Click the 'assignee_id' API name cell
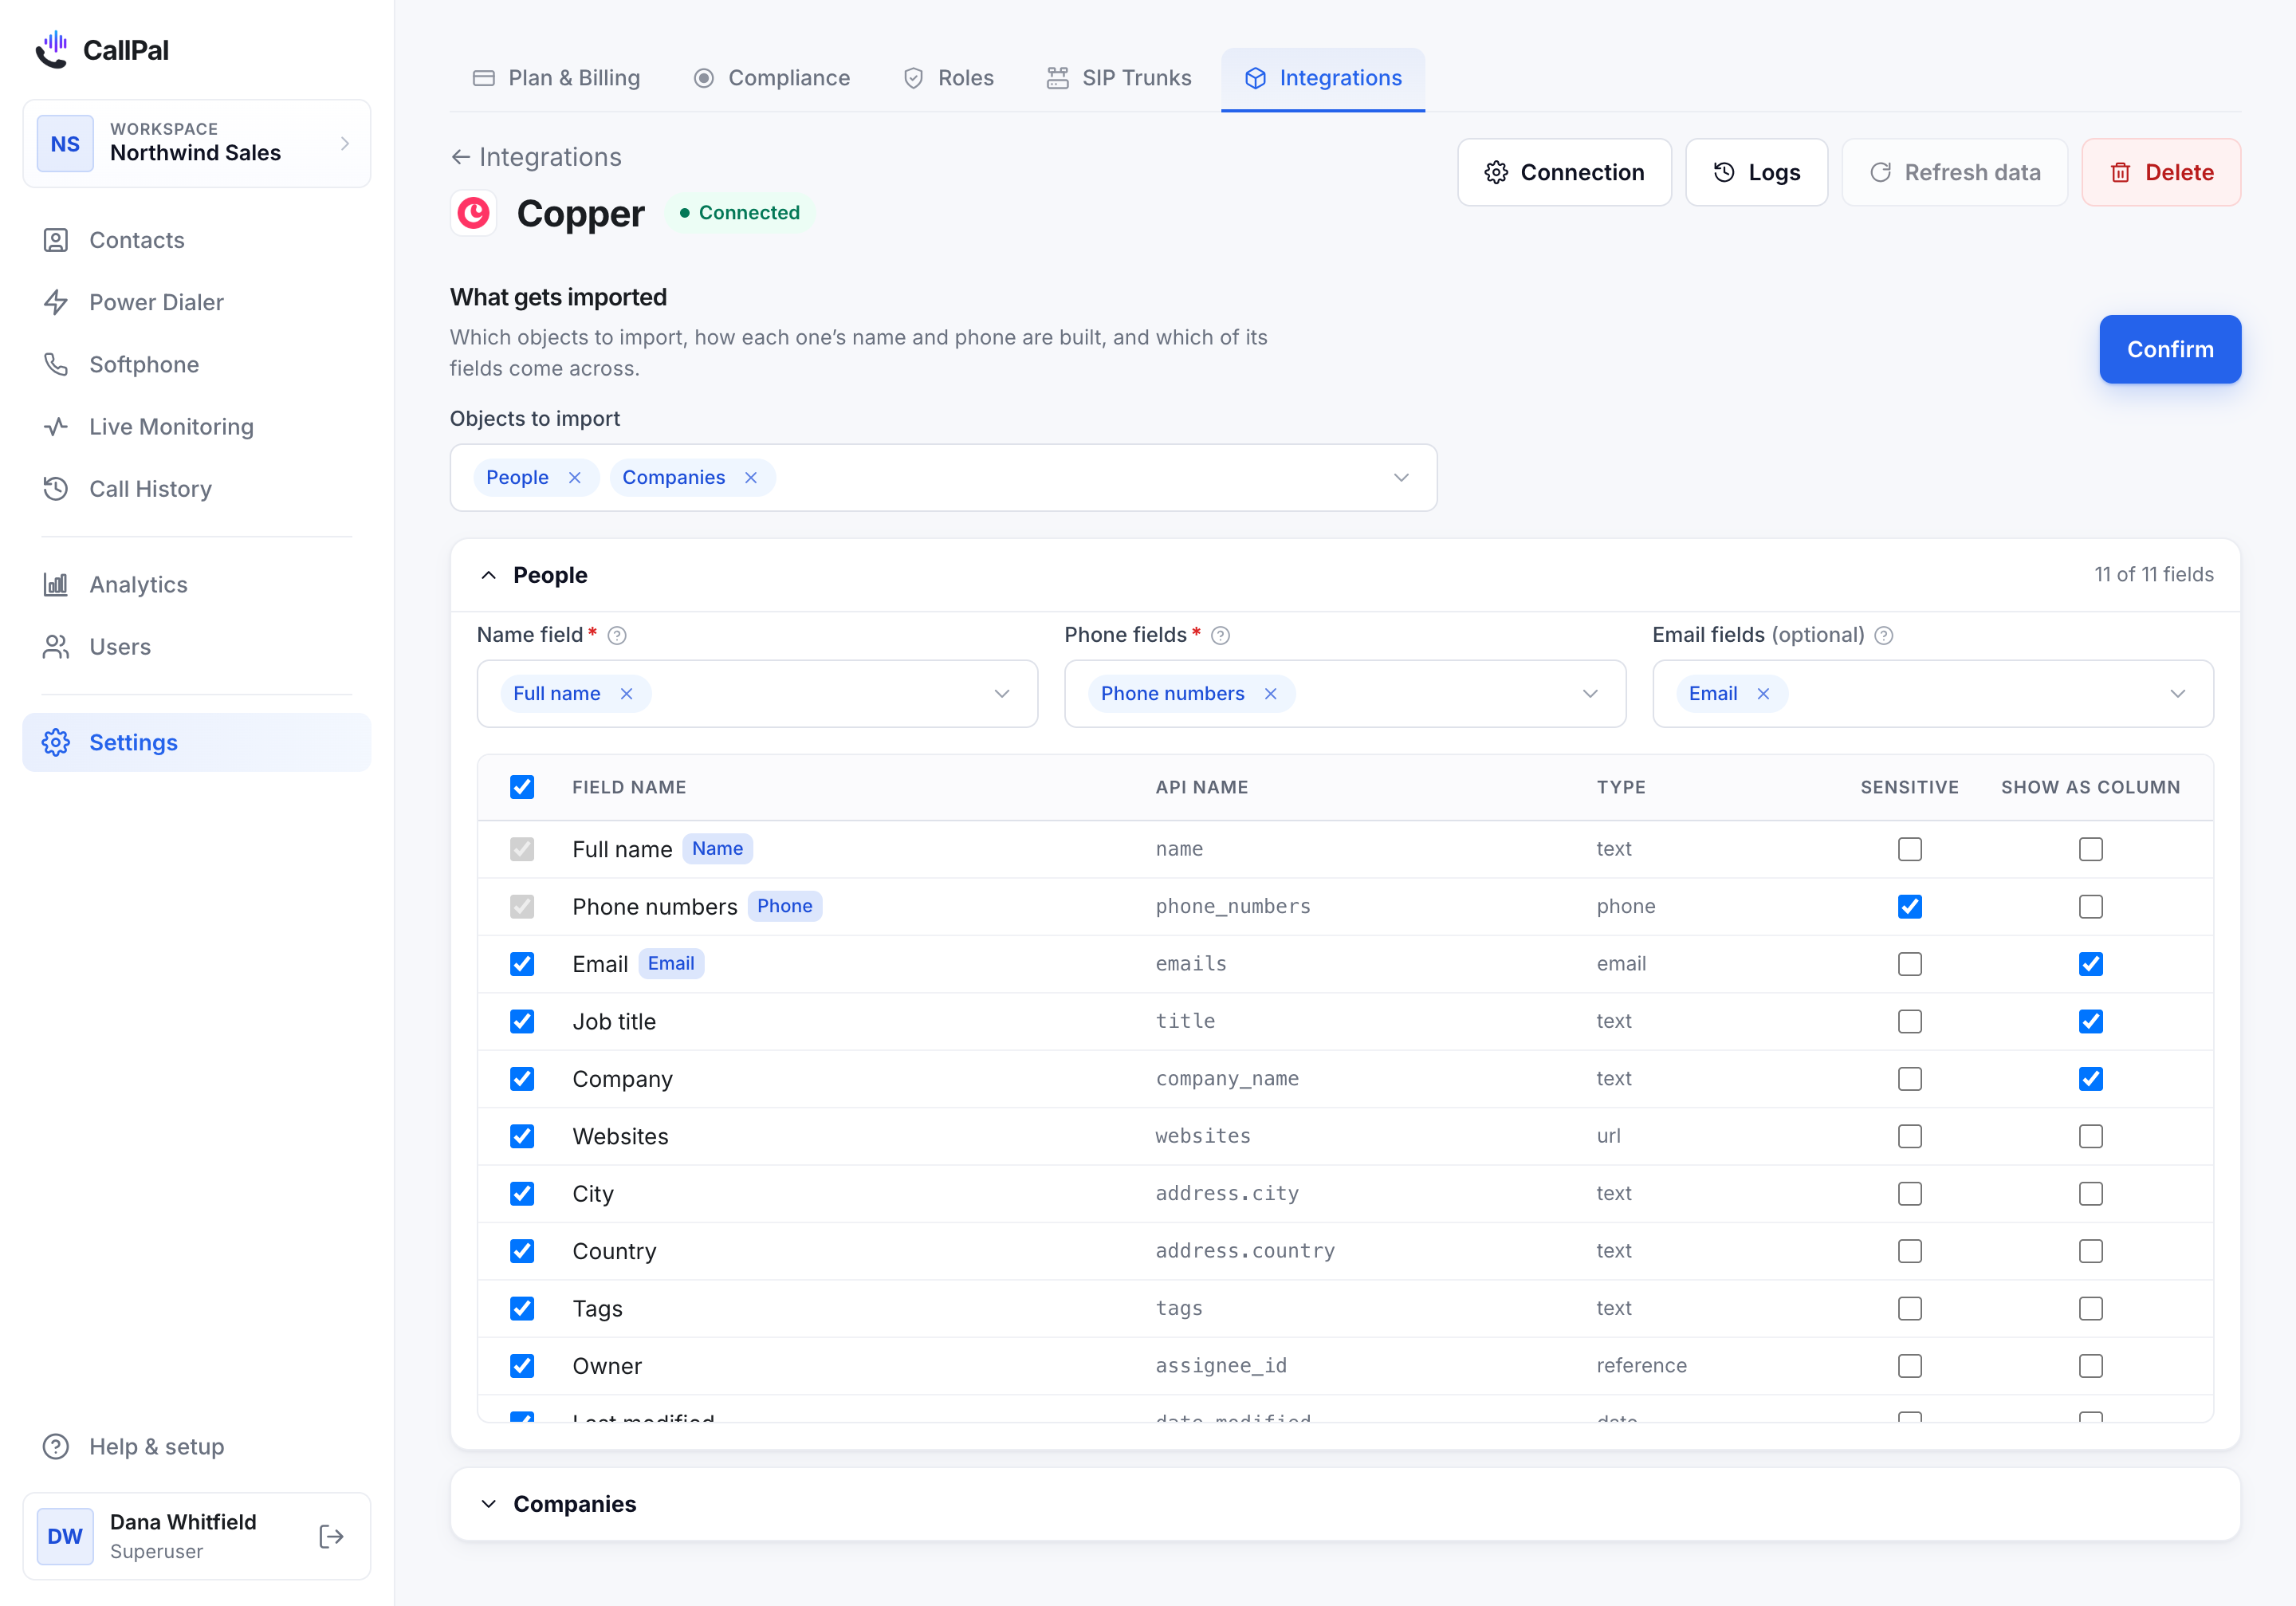 pyautogui.click(x=1221, y=1366)
